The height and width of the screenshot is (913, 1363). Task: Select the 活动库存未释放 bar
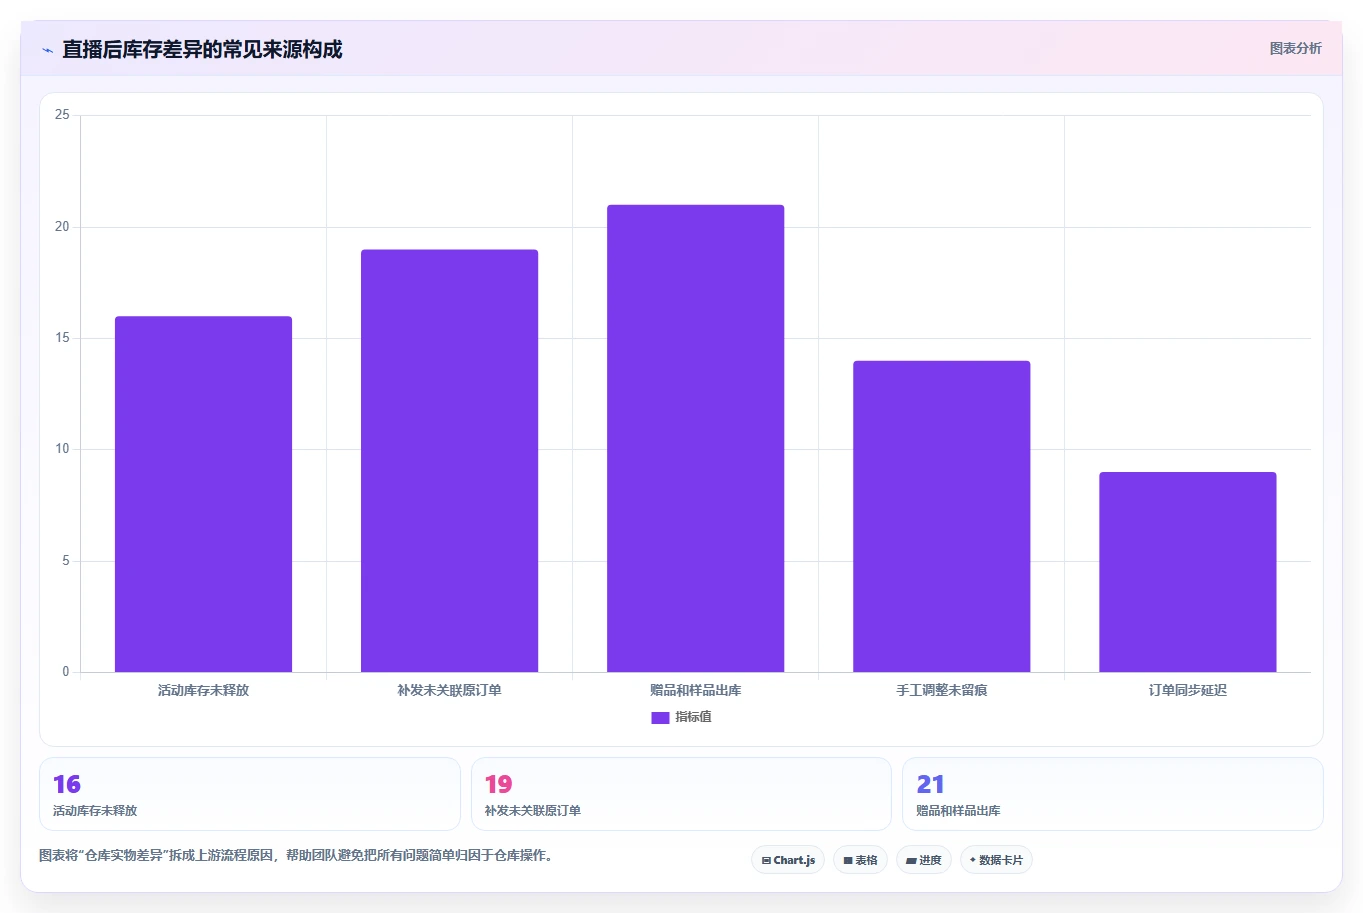pos(203,494)
